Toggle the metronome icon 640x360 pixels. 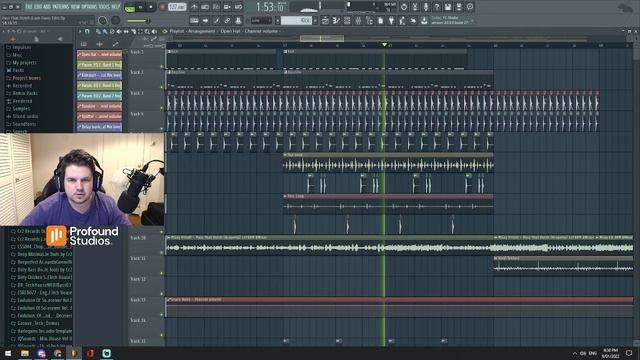pos(194,7)
